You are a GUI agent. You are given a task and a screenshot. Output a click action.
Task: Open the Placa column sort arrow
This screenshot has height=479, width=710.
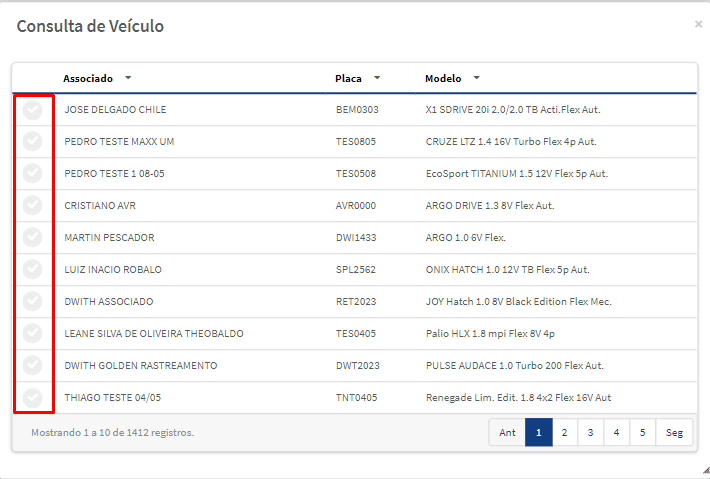pos(377,78)
